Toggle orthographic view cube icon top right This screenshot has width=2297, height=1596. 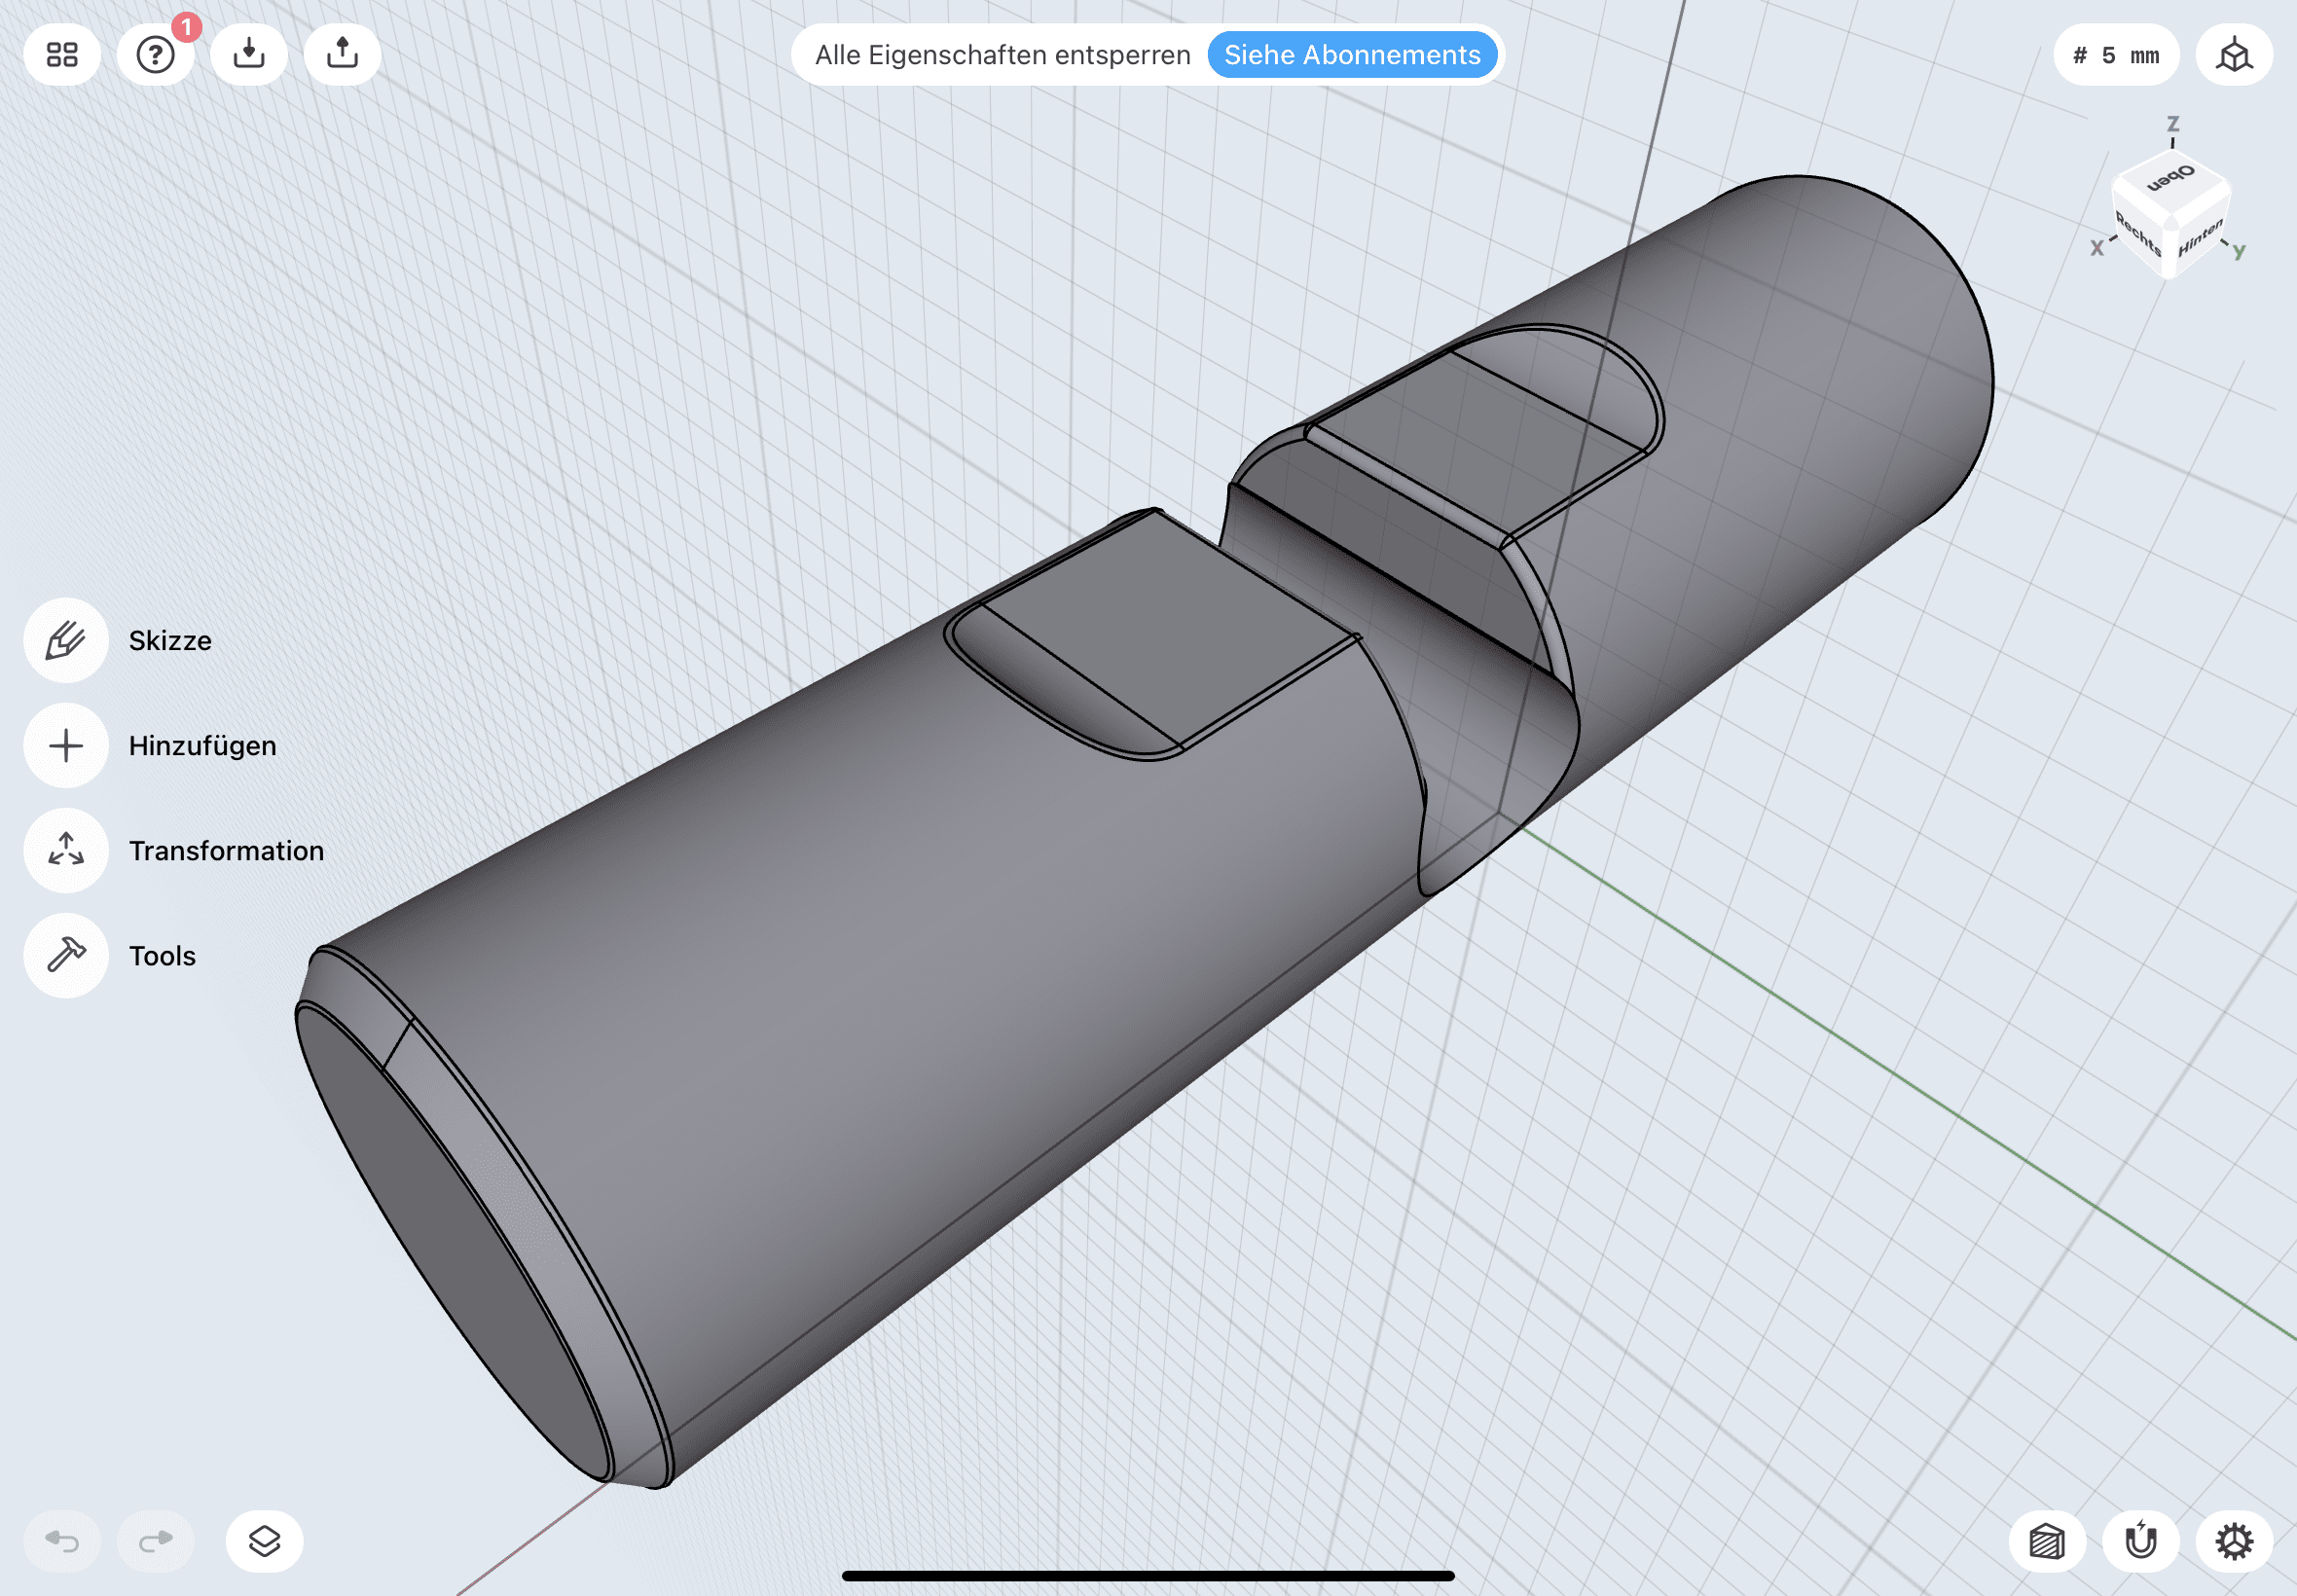[x=2233, y=55]
